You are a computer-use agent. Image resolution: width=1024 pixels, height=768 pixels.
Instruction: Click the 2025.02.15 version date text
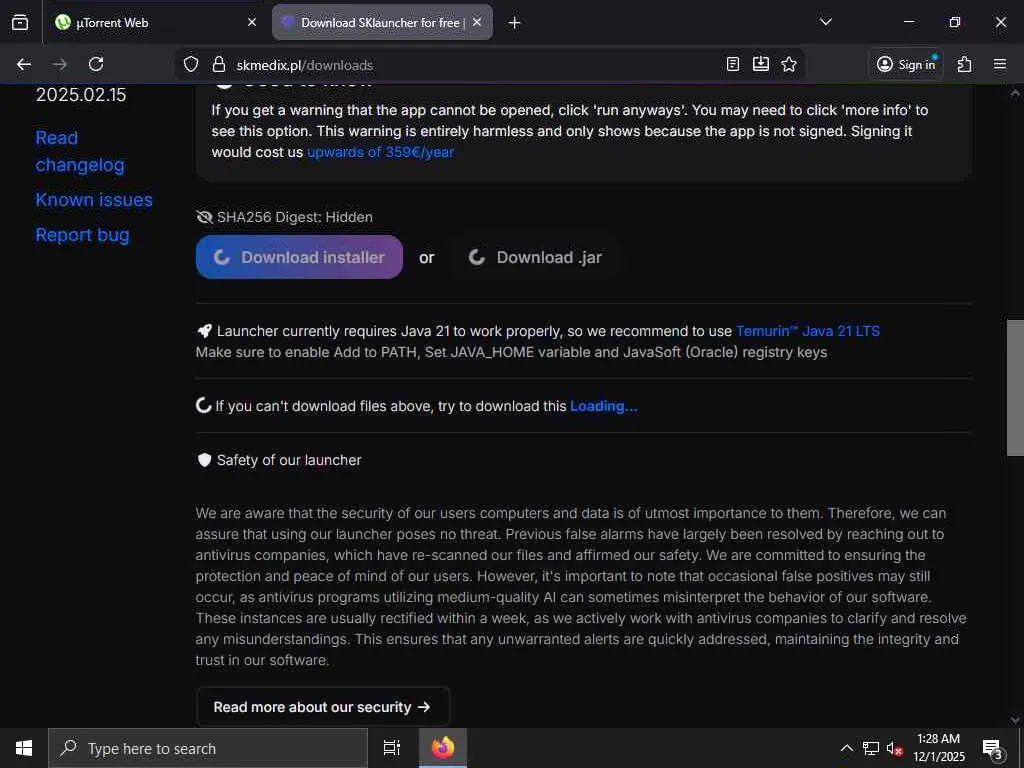coord(81,95)
